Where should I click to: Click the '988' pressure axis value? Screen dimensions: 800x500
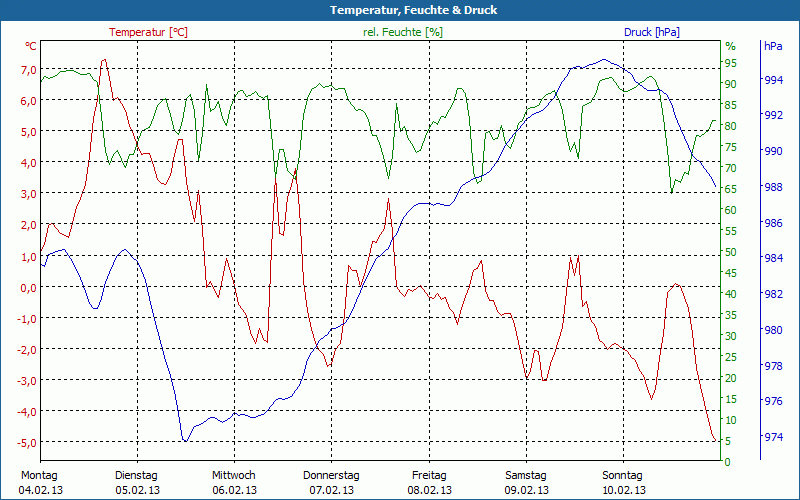point(774,187)
